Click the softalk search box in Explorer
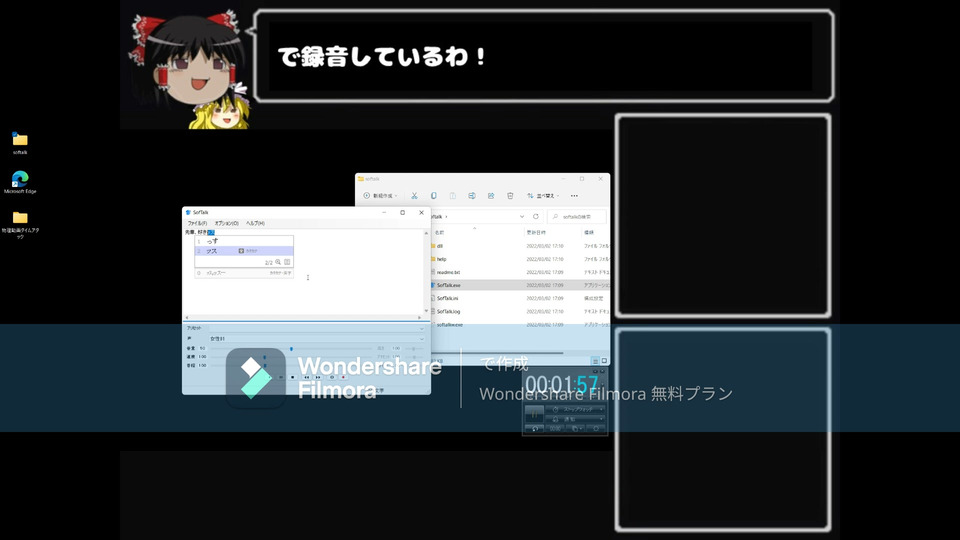This screenshot has width=960, height=540. pos(577,216)
